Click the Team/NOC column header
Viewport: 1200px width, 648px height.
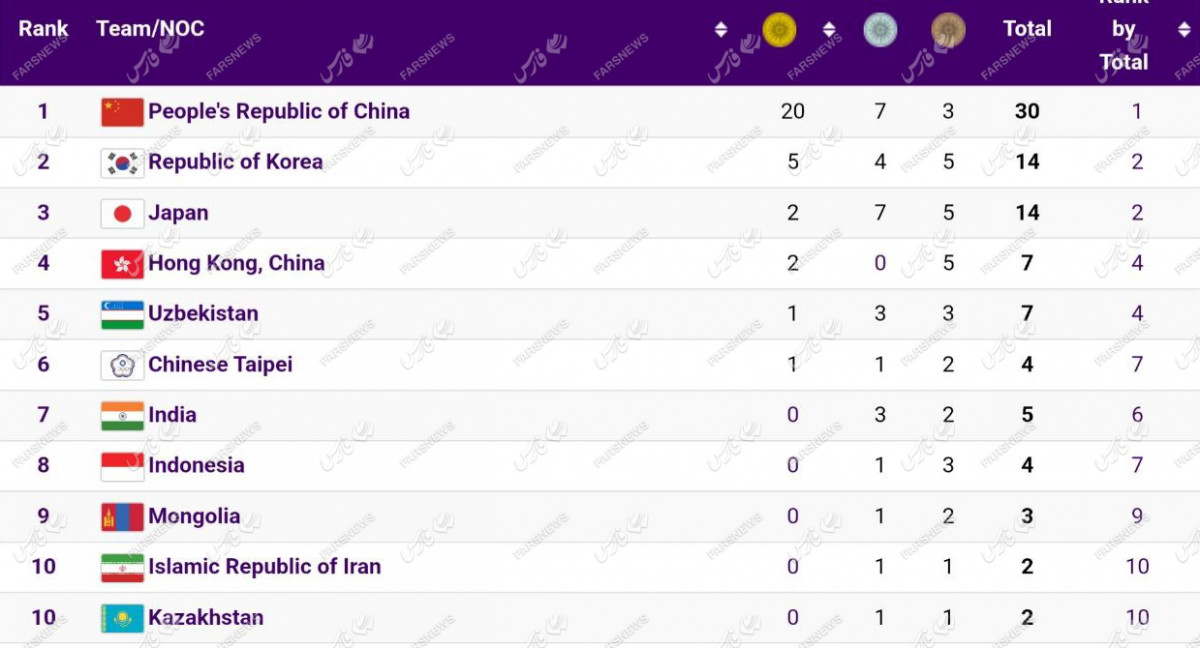click(150, 29)
